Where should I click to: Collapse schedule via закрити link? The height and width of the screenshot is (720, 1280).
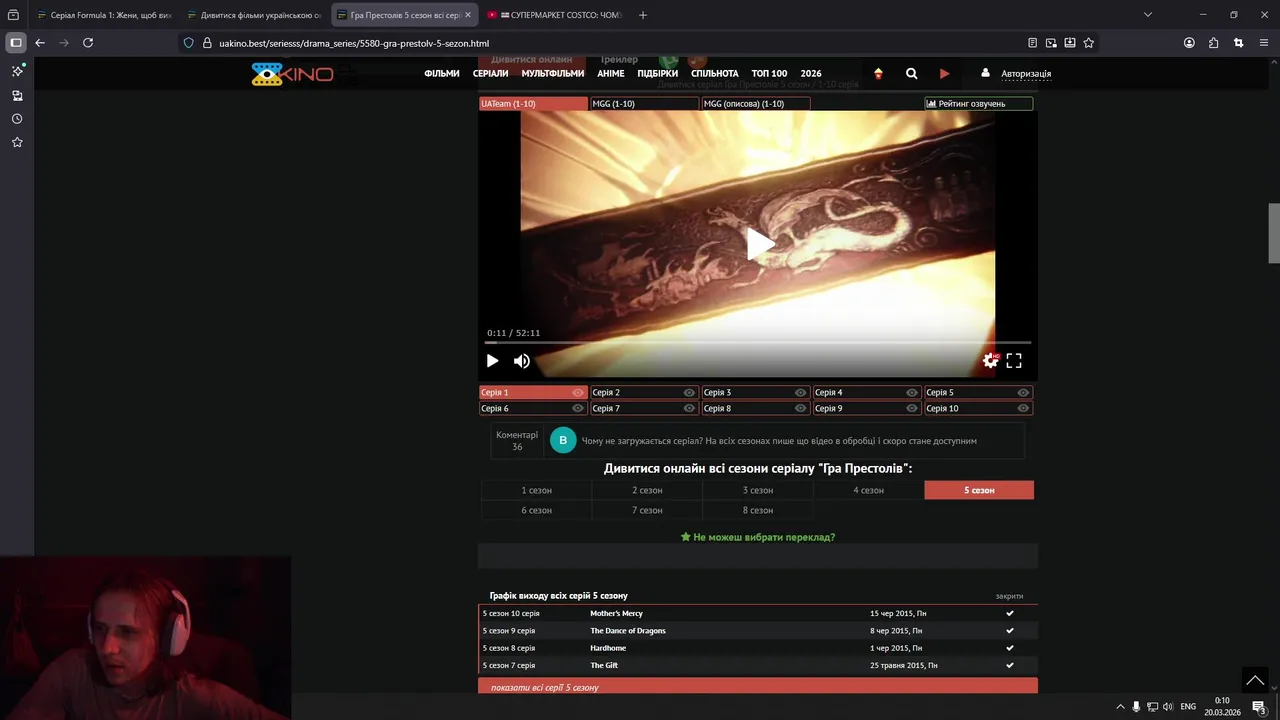click(1009, 596)
